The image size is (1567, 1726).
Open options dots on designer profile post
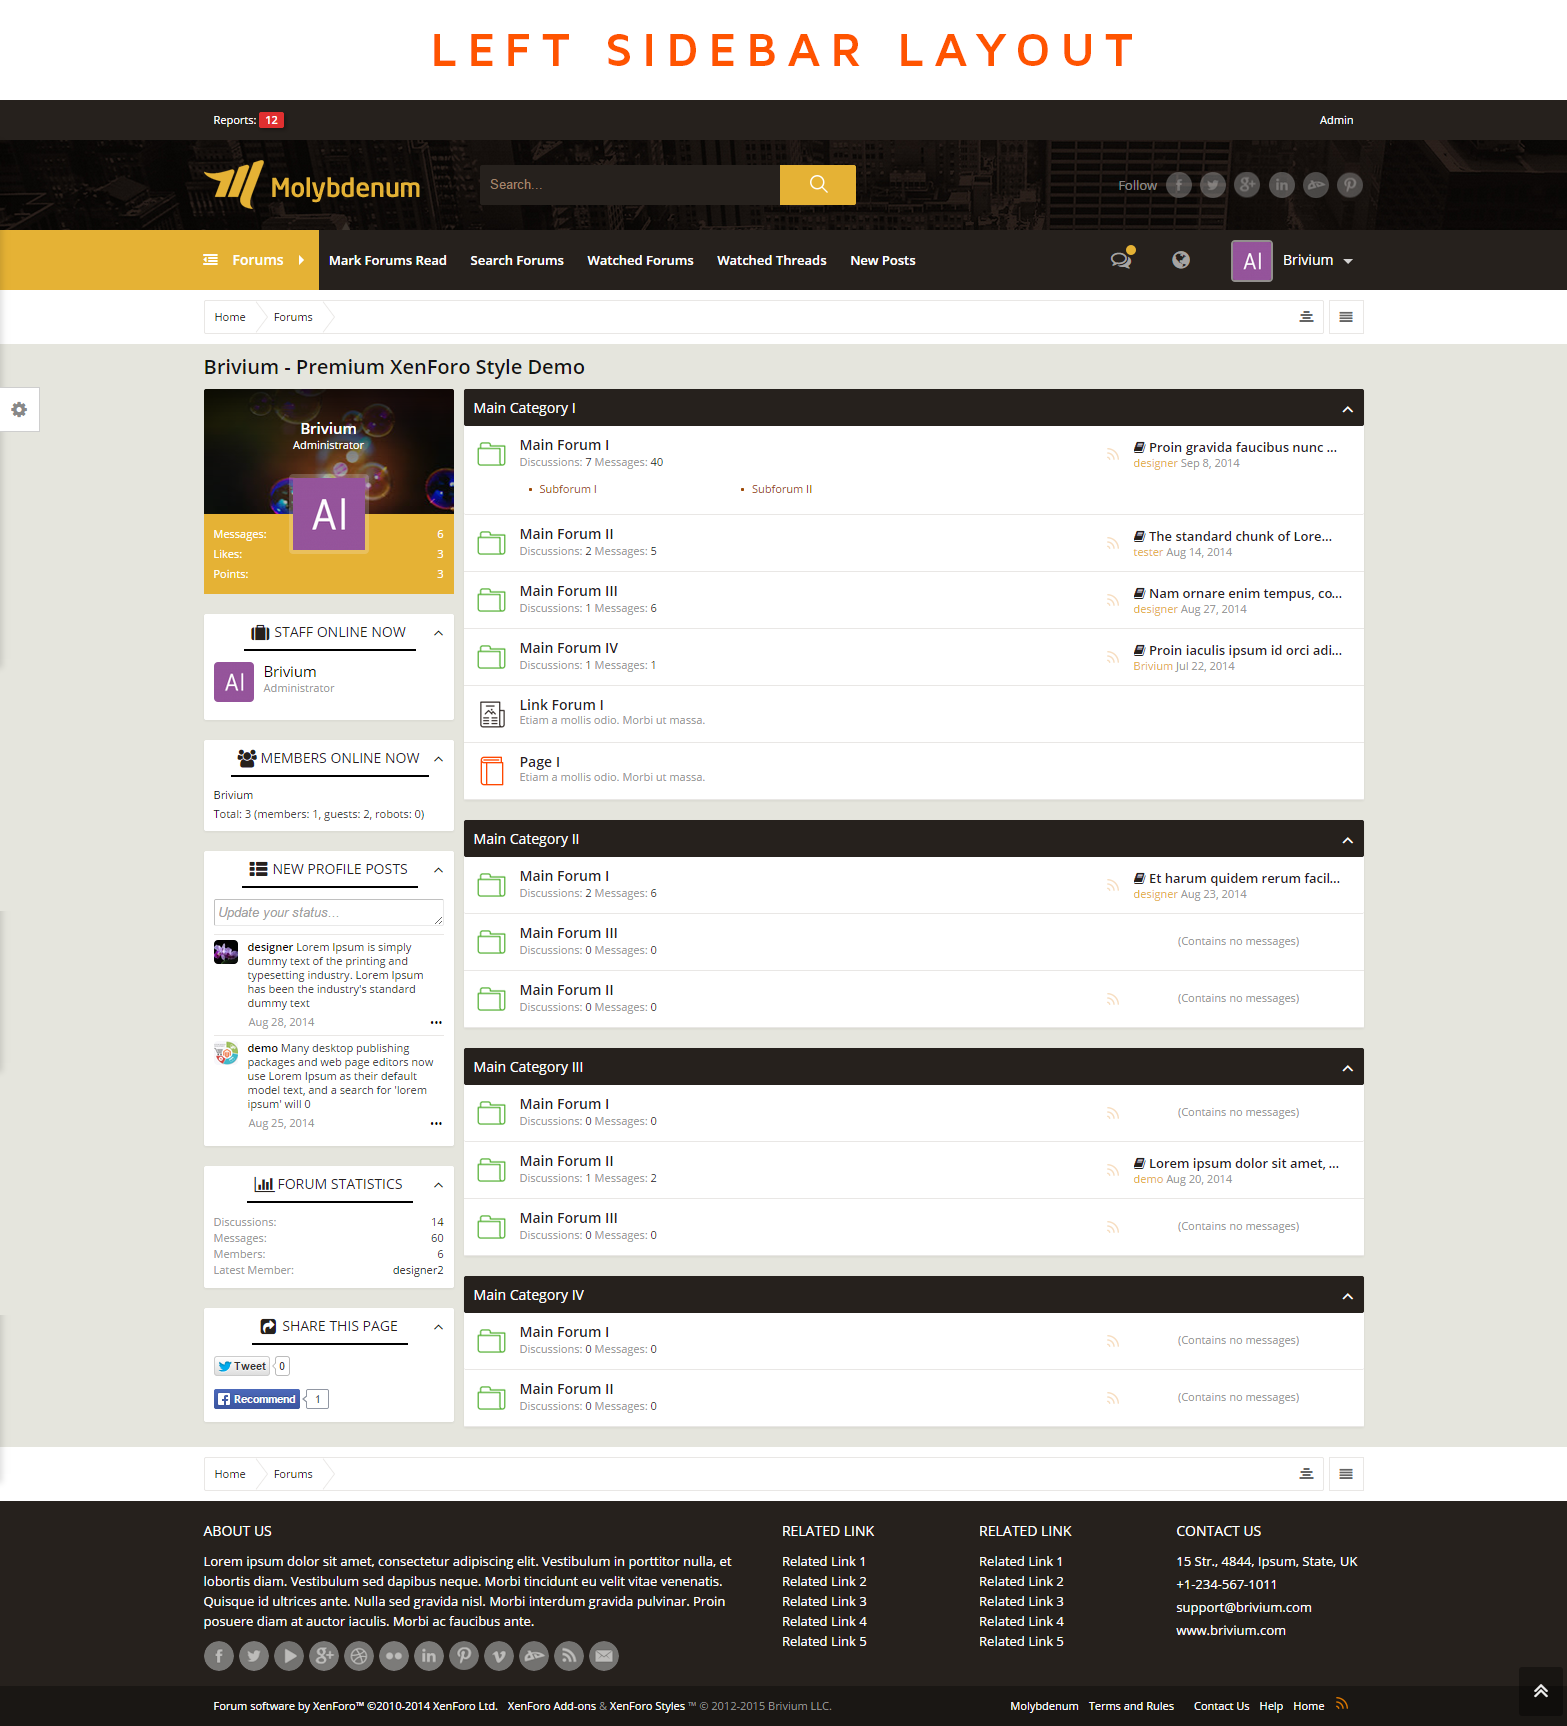436,1022
